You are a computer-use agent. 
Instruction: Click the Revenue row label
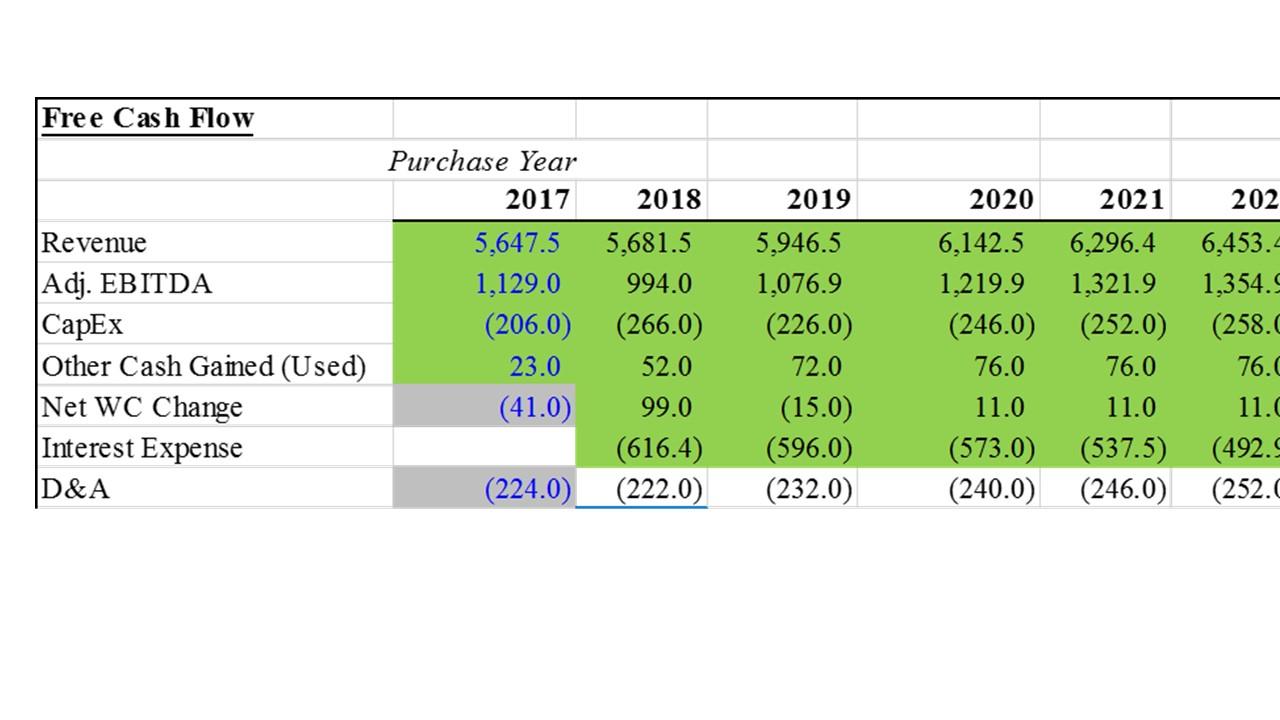point(215,242)
